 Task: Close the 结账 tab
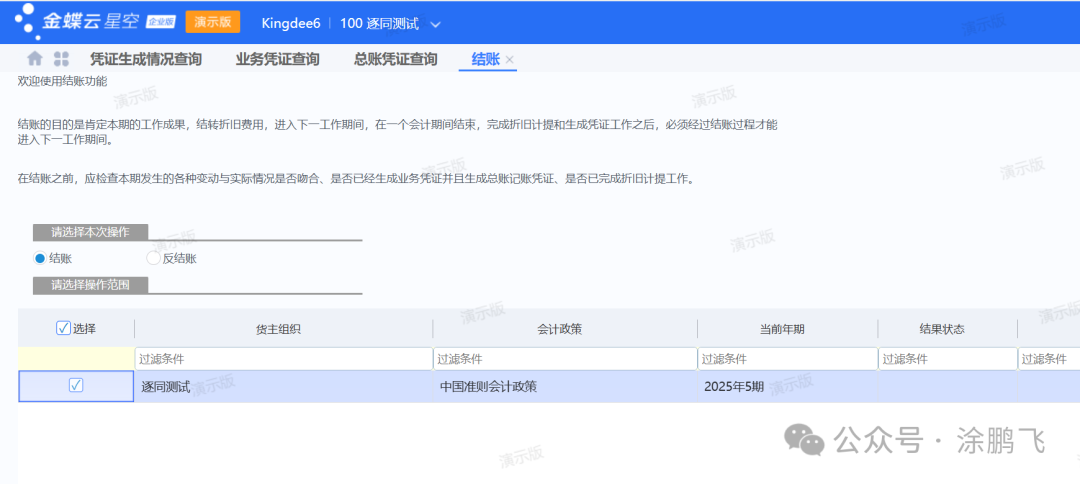[x=510, y=60]
